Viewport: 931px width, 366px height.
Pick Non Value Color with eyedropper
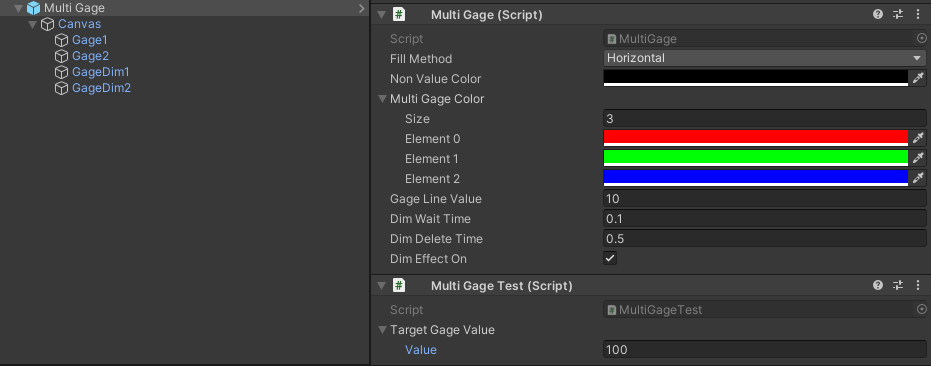[x=918, y=78]
